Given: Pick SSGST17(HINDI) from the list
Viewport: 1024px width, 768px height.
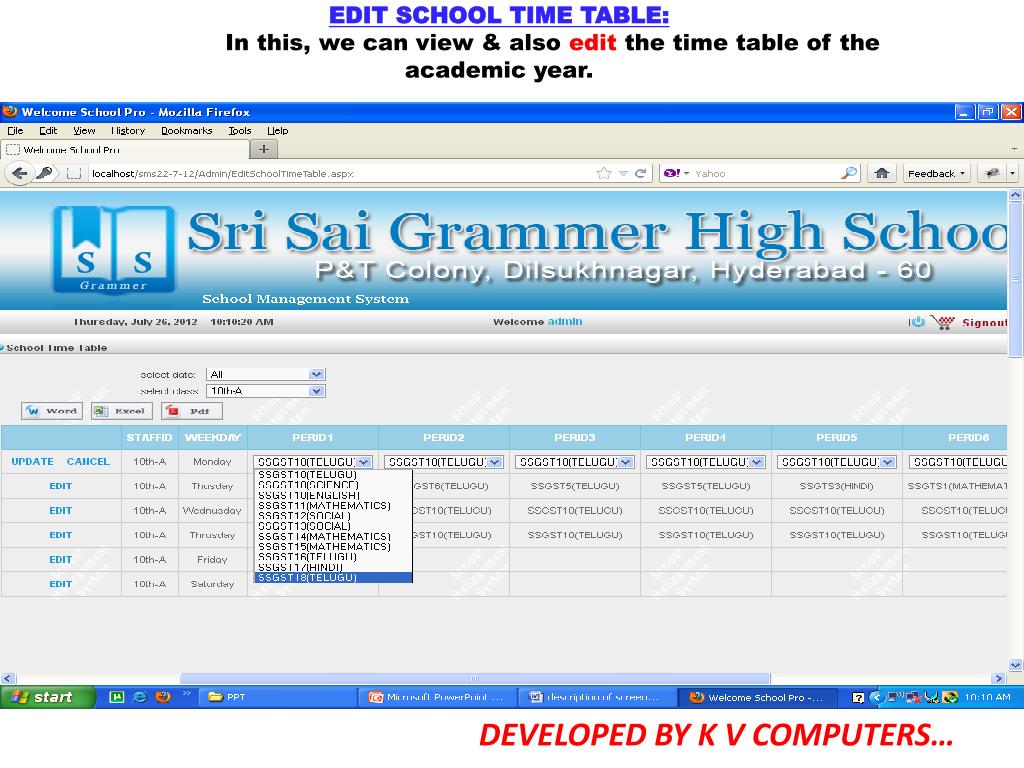Looking at the screenshot, I should (x=333, y=568).
